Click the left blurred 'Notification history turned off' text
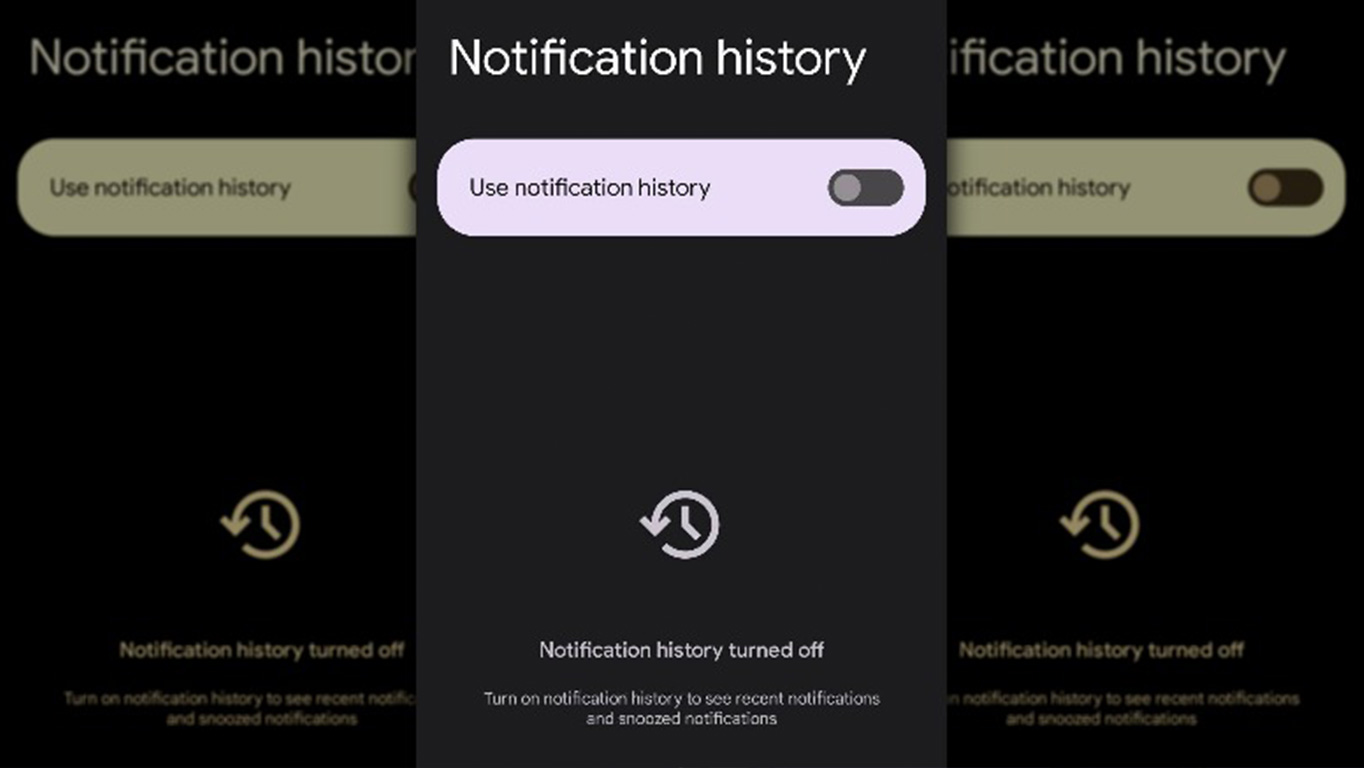This screenshot has width=1364, height=768. pyautogui.click(x=262, y=650)
